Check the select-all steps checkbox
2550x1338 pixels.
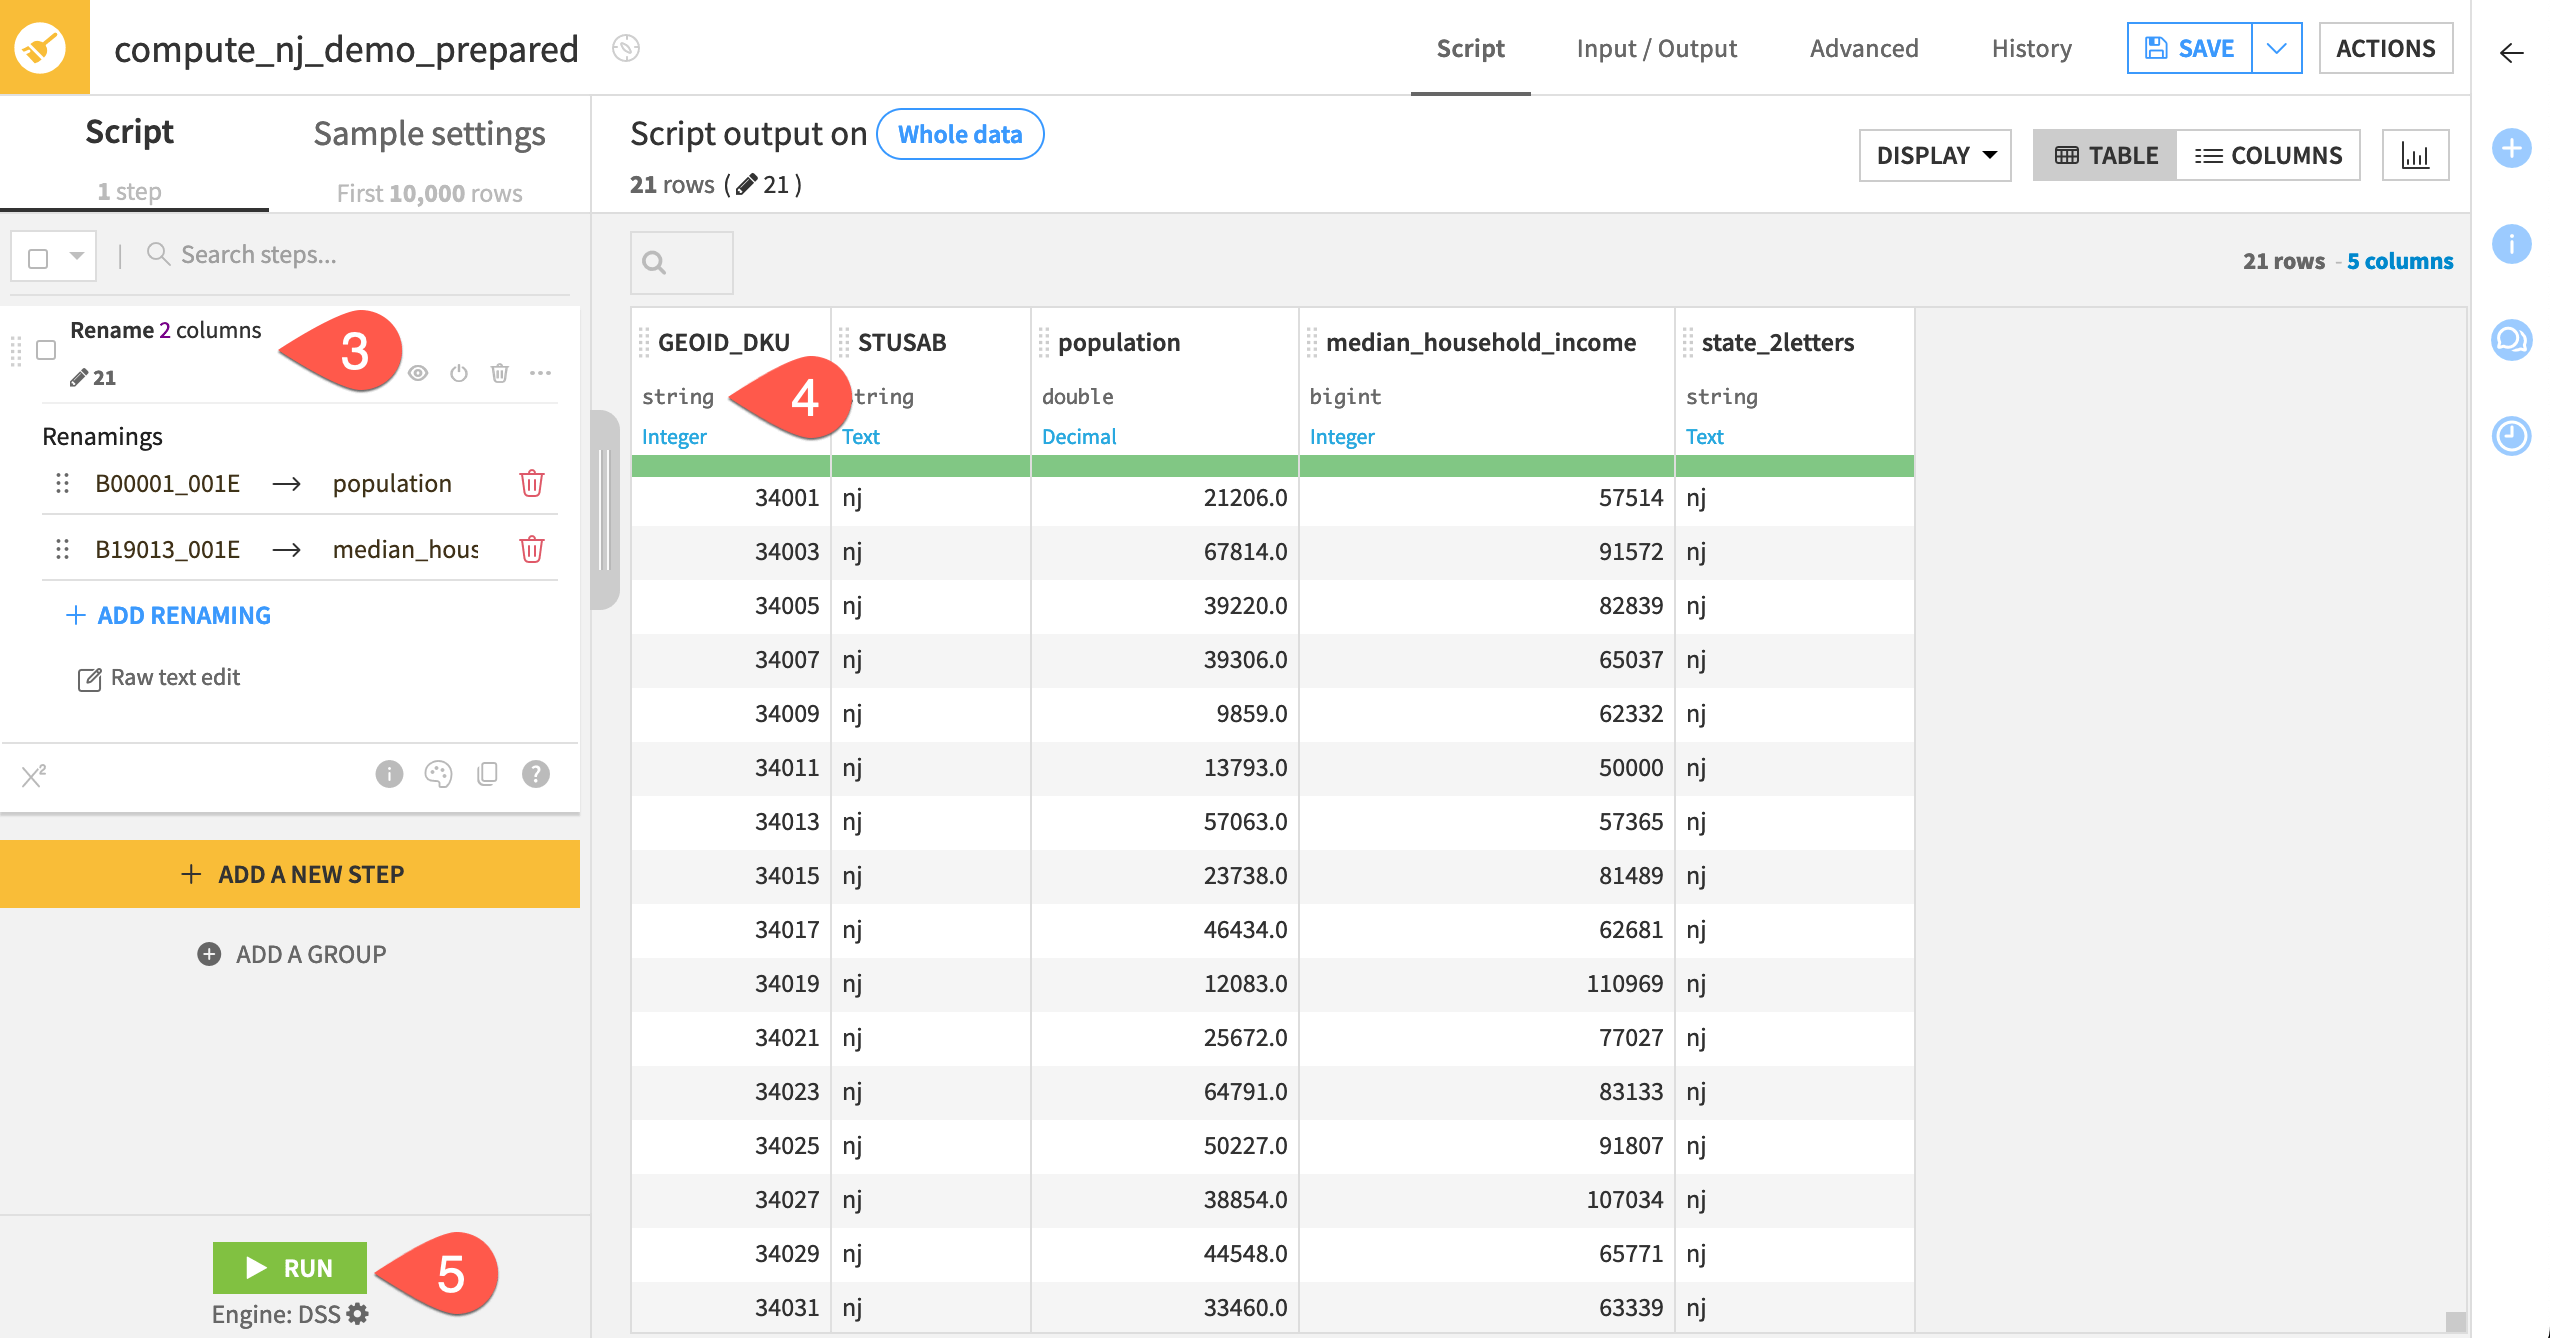[38, 259]
